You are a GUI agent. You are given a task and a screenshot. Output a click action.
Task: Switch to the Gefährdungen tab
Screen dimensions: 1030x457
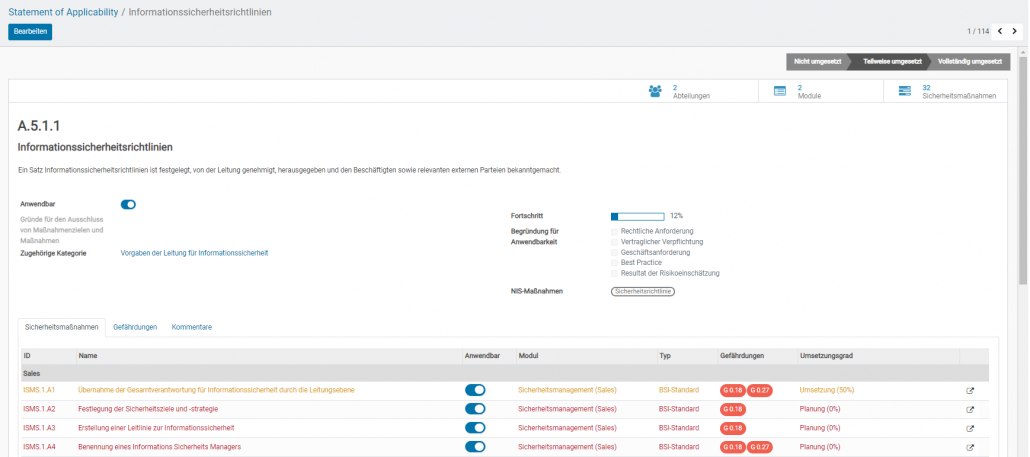click(135, 327)
